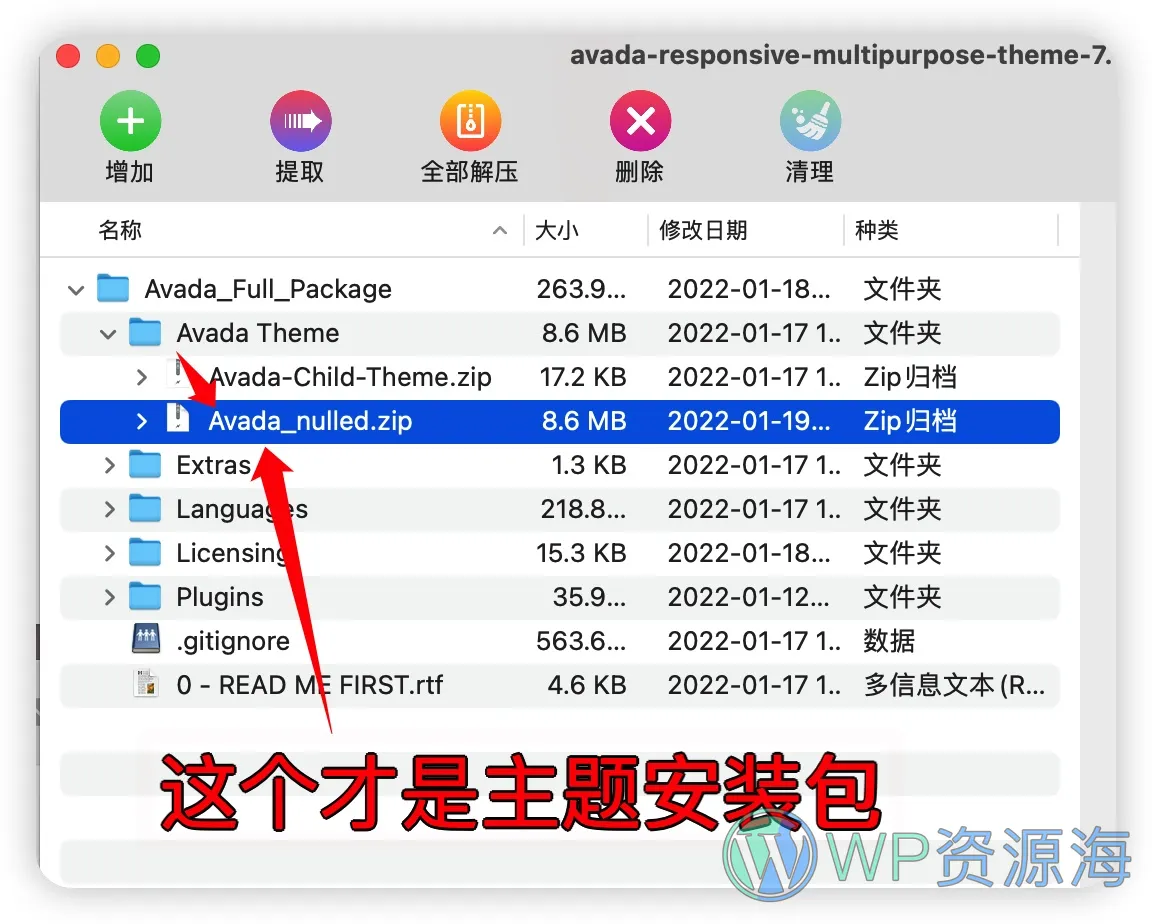The height and width of the screenshot is (924, 1152).
Task: Click the Extract (提取) toolbar icon
Action: click(x=300, y=121)
